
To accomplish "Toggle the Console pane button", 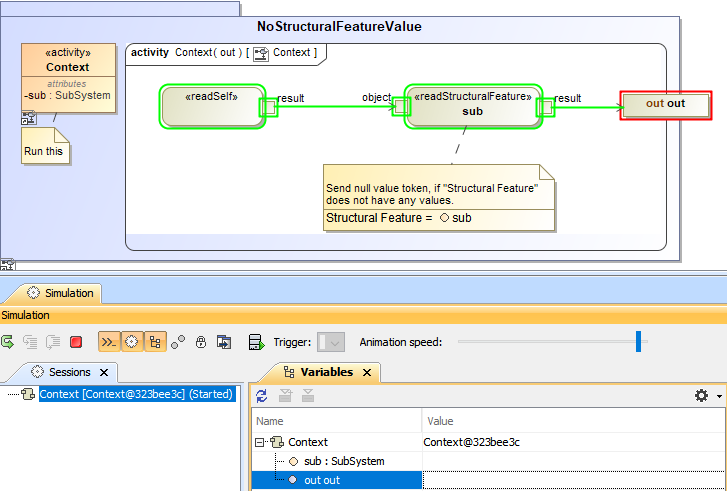I will pos(109,343).
